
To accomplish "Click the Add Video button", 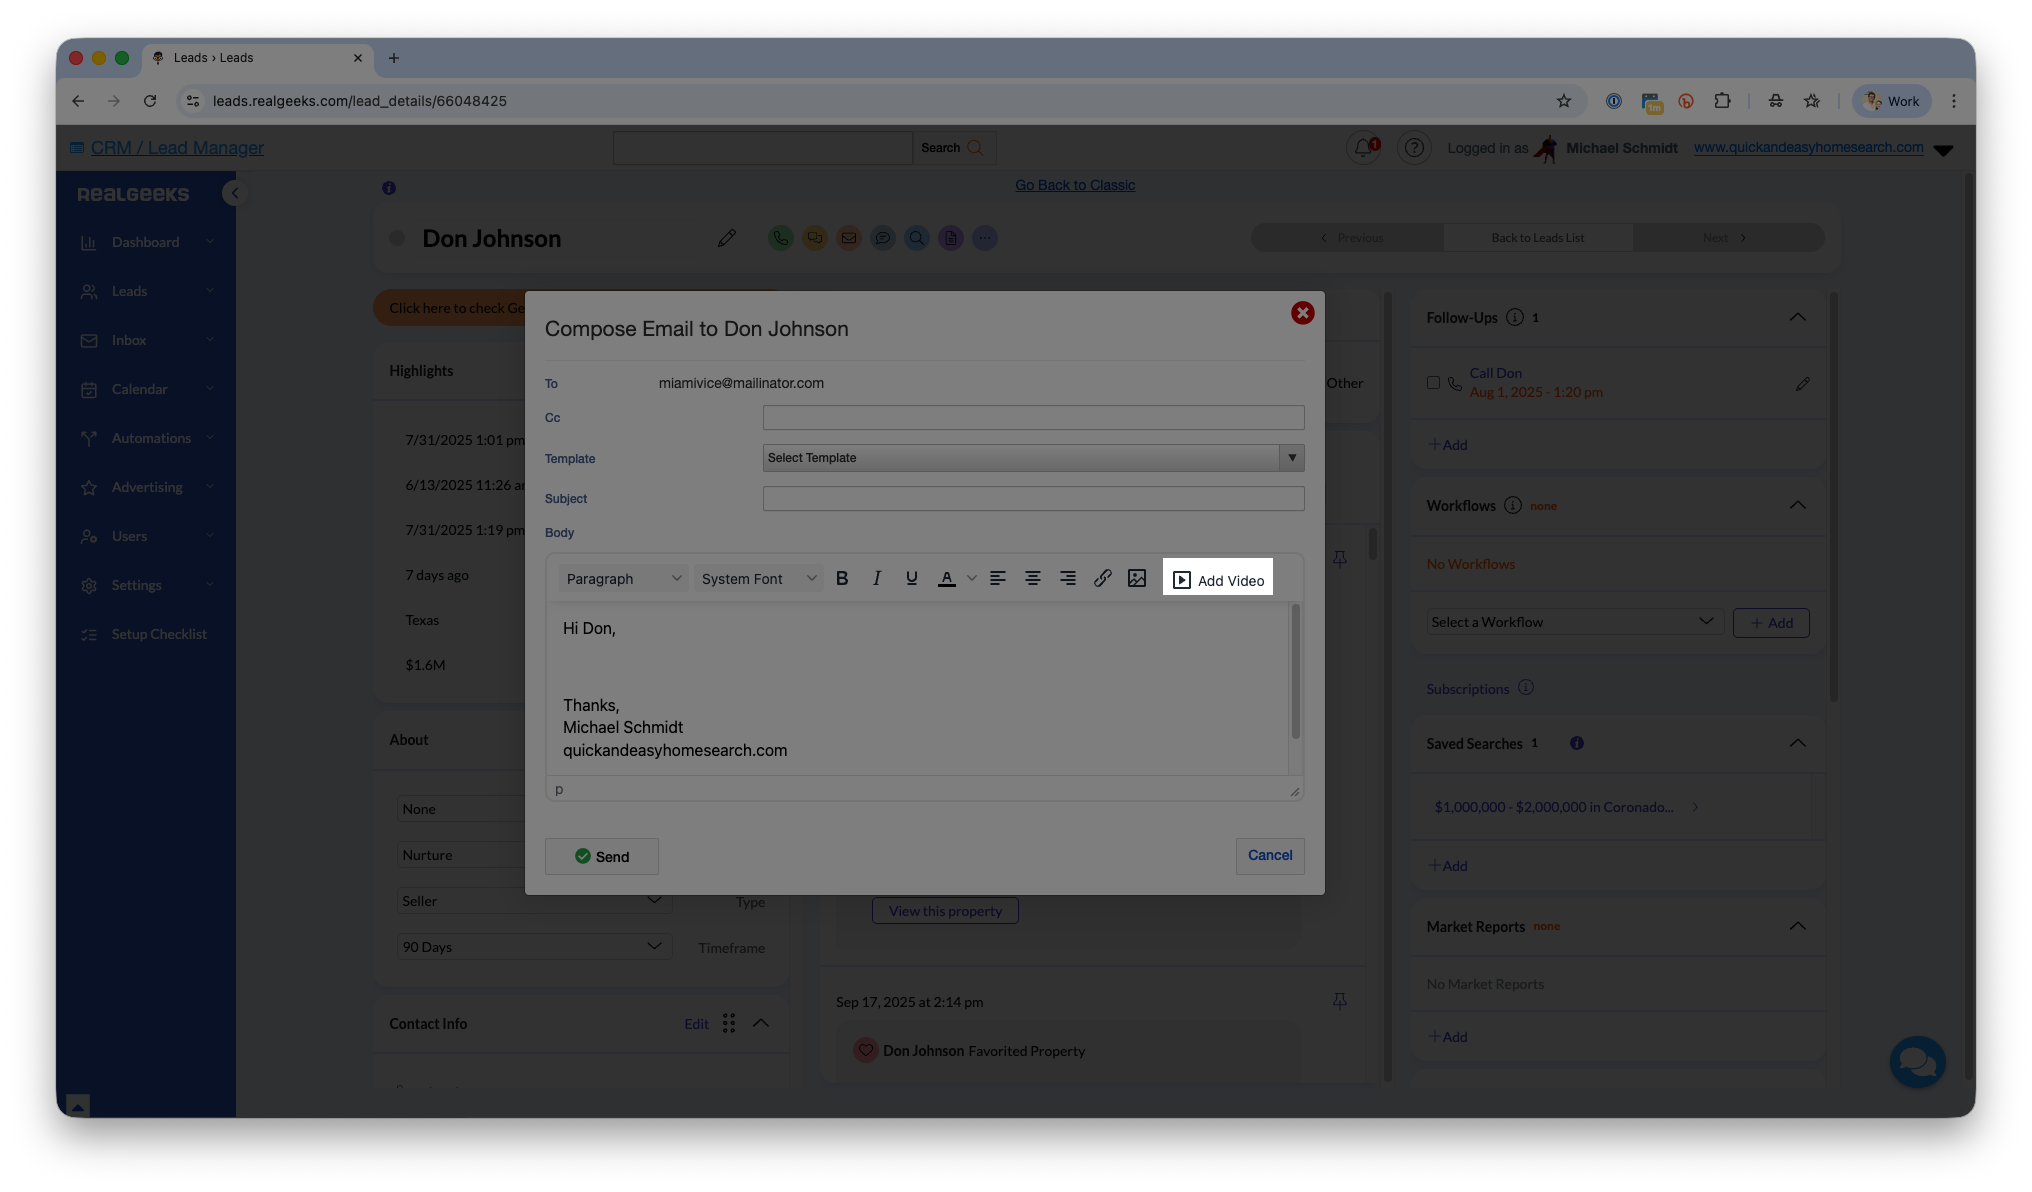I will pos(1218,580).
